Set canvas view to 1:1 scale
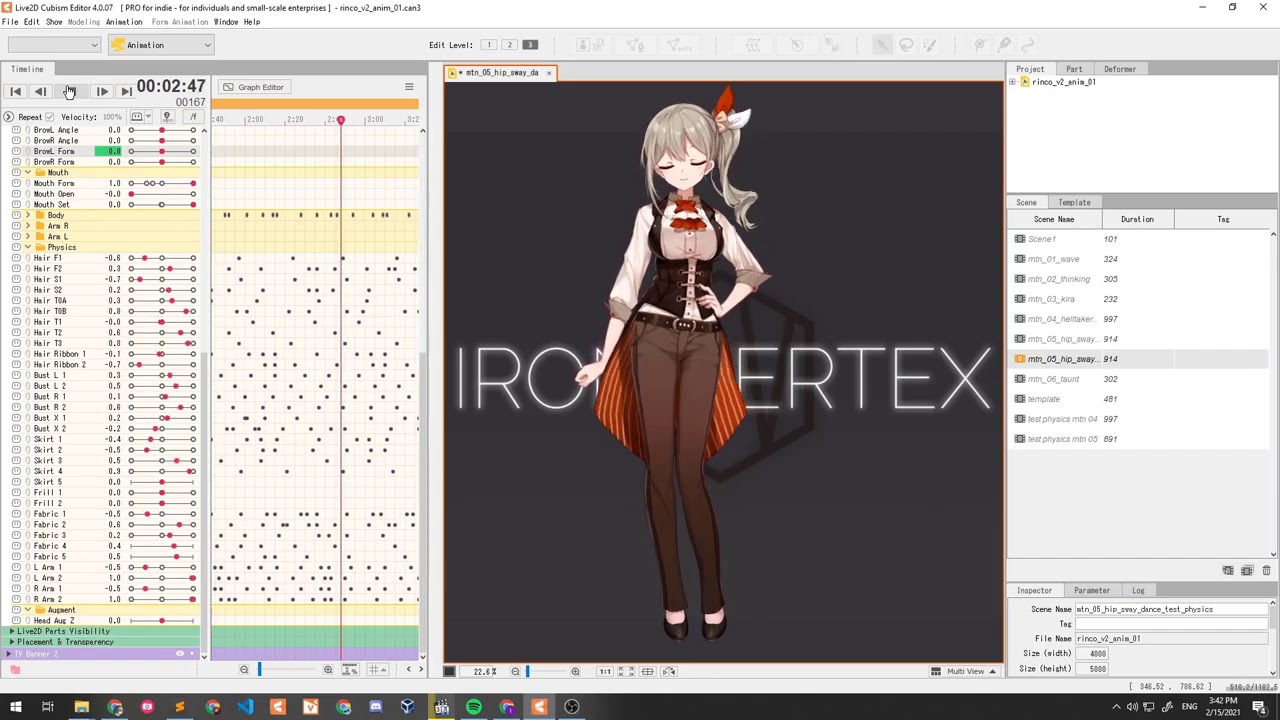The width and height of the screenshot is (1280, 720). 604,672
